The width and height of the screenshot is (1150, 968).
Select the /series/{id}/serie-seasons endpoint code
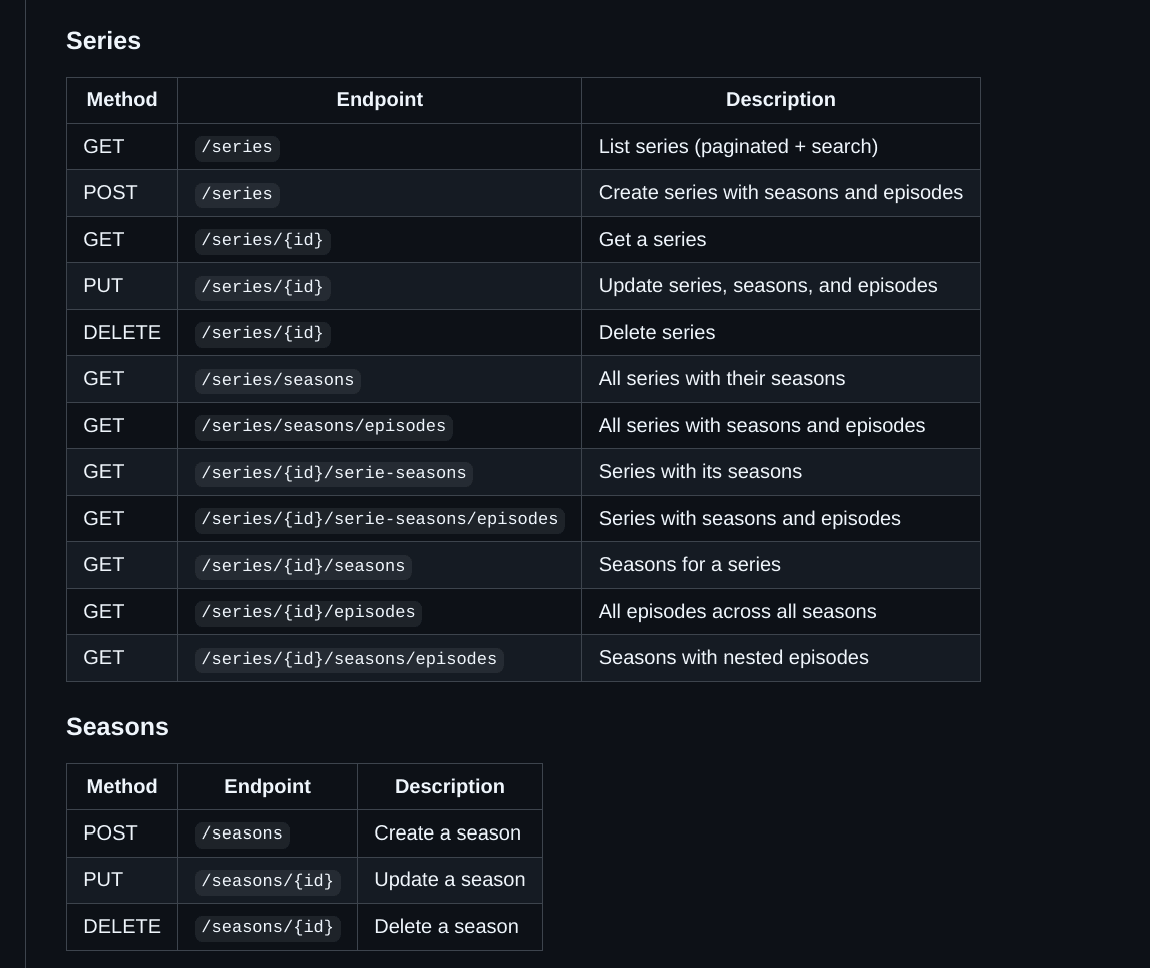pyautogui.click(x=333, y=473)
